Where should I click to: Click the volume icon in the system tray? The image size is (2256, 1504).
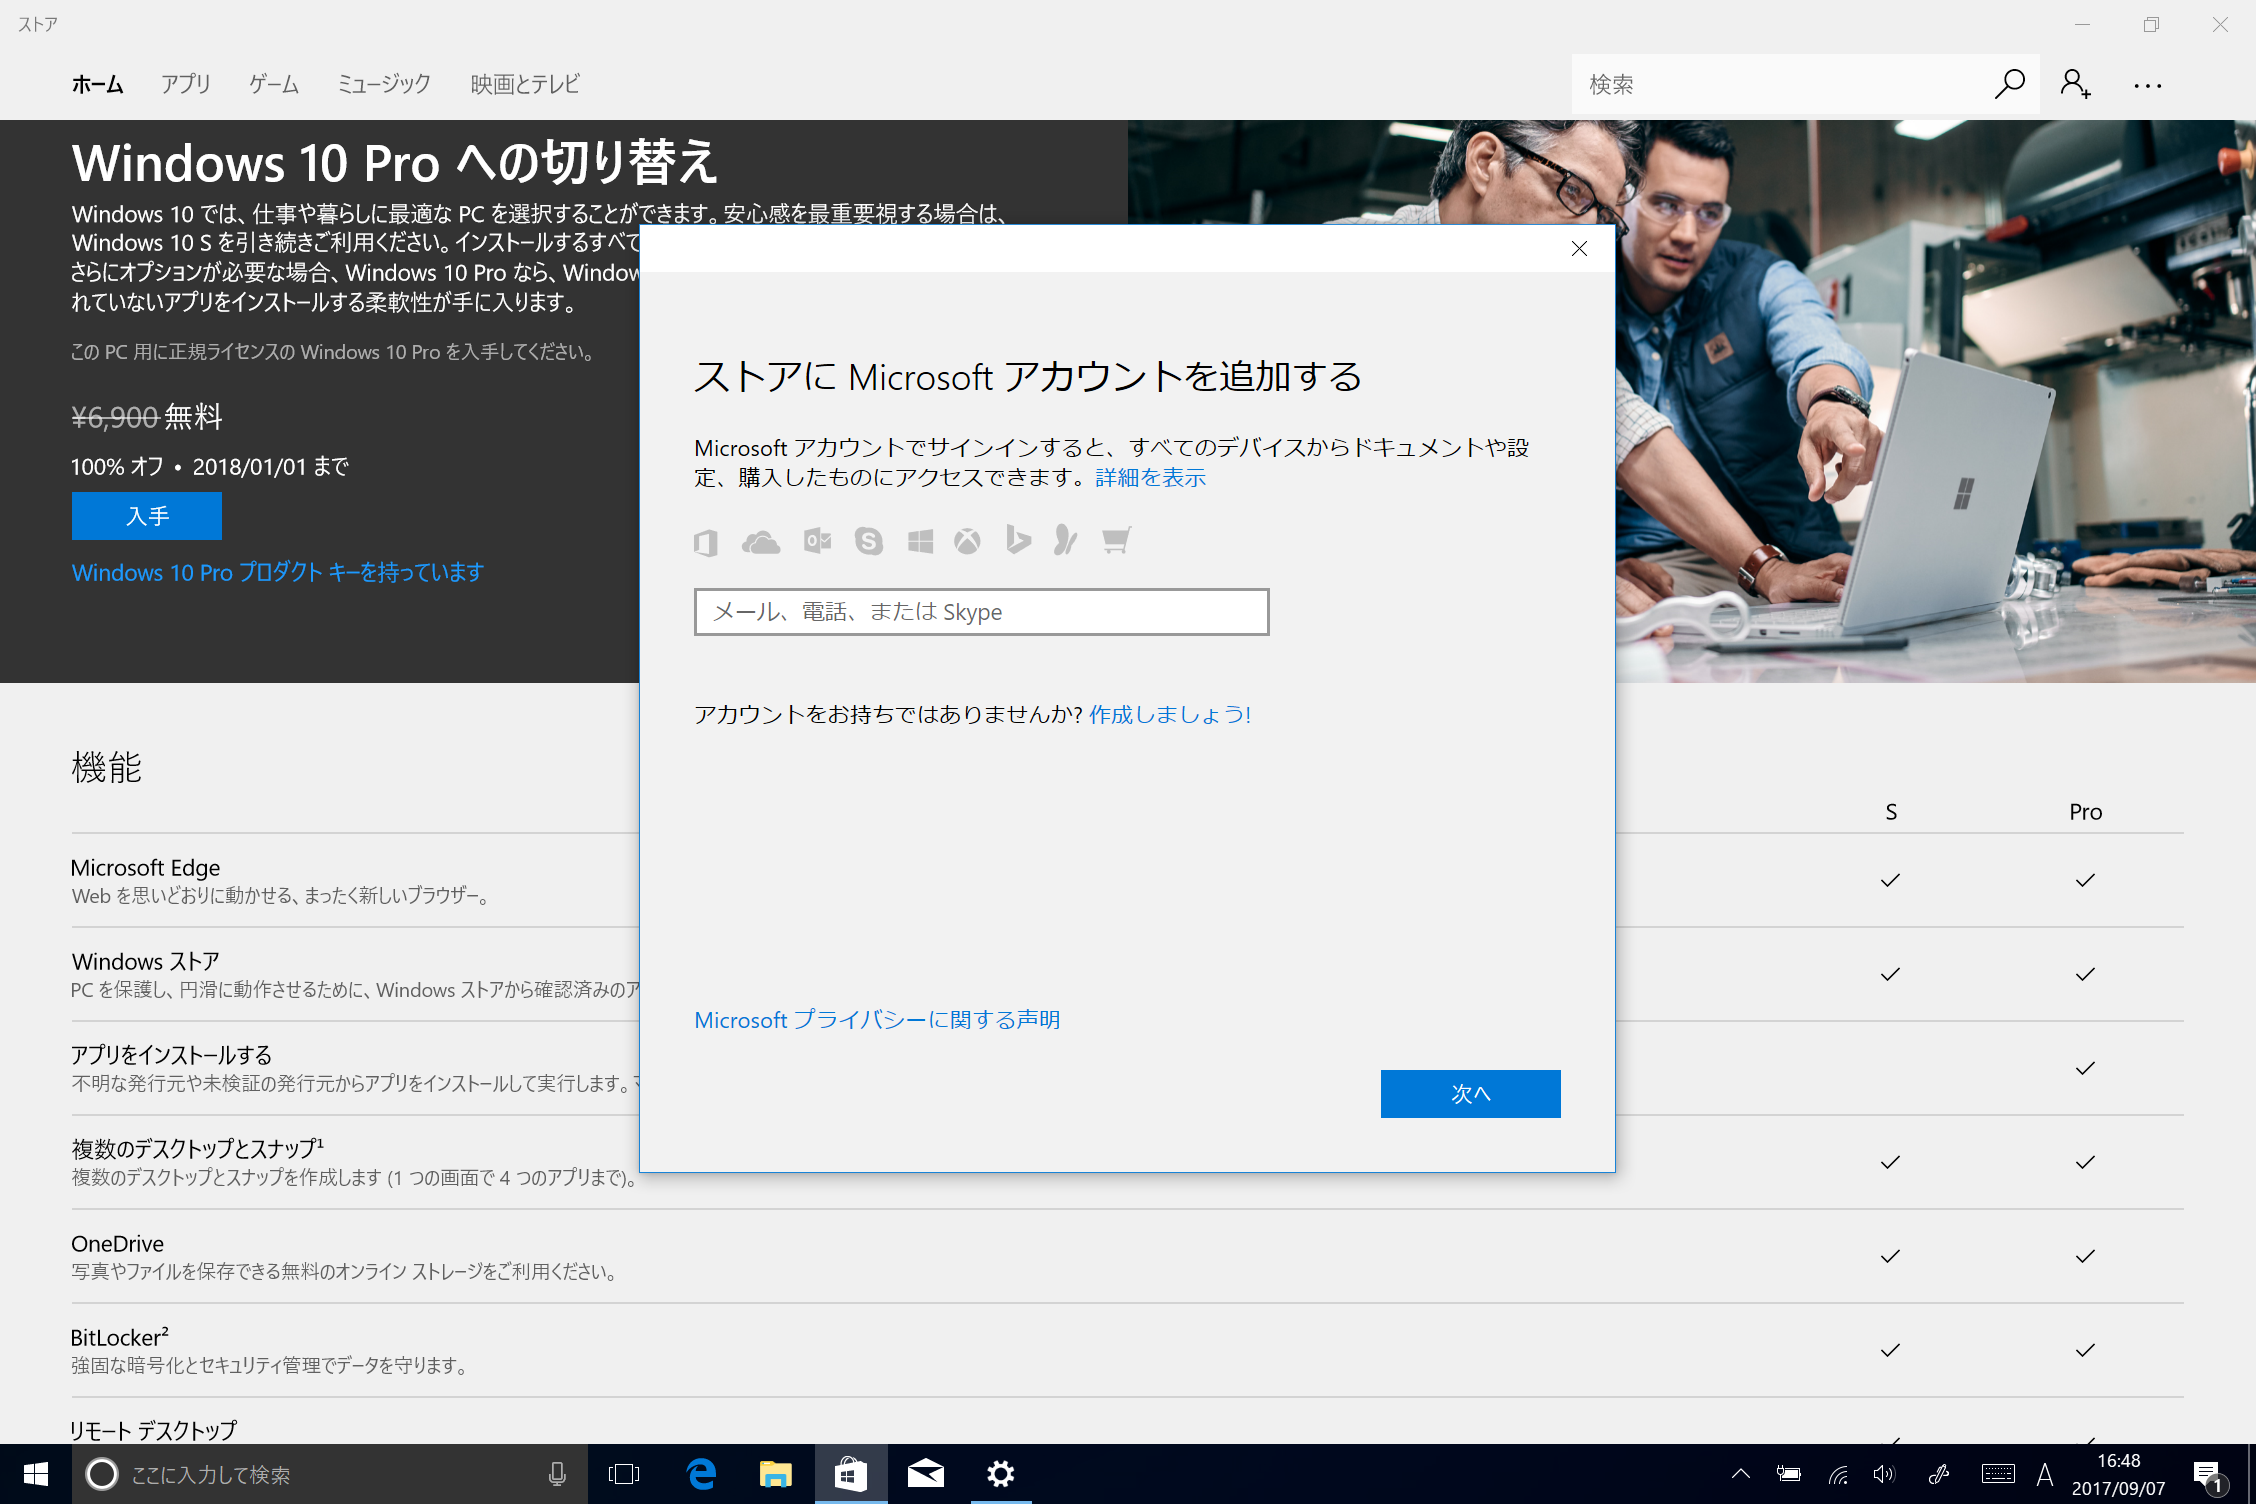(1884, 1474)
